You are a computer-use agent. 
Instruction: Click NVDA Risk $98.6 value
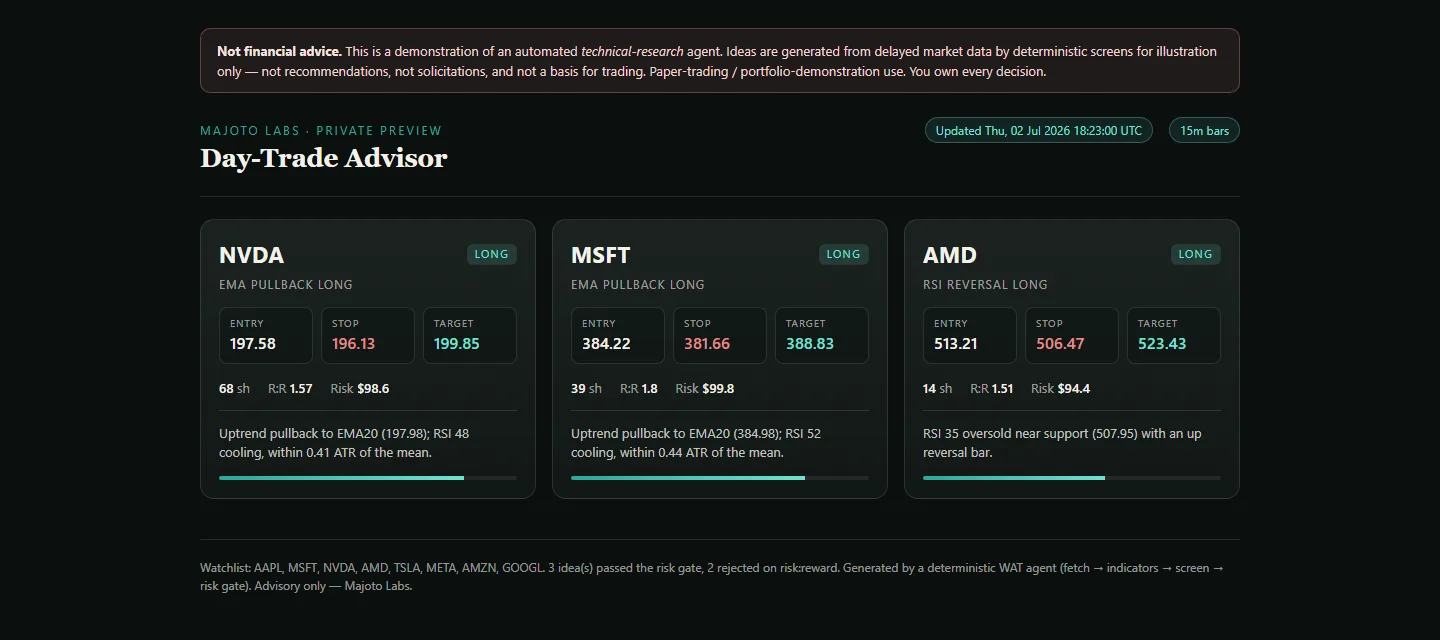(359, 388)
